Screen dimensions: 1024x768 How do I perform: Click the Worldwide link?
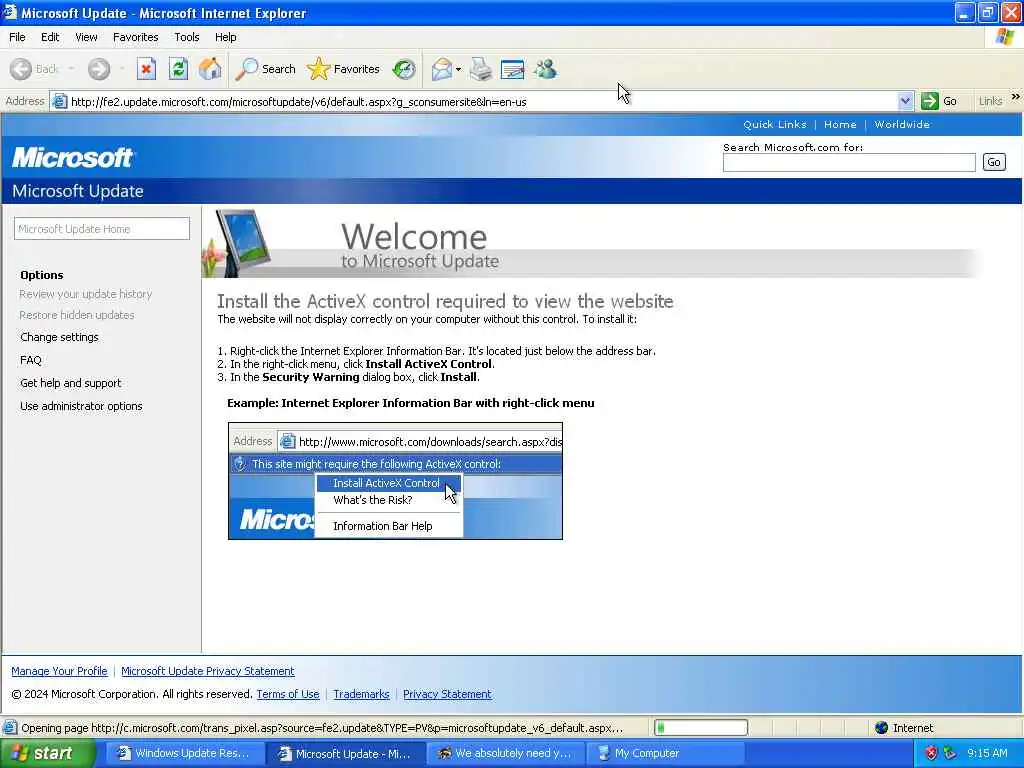pos(902,124)
